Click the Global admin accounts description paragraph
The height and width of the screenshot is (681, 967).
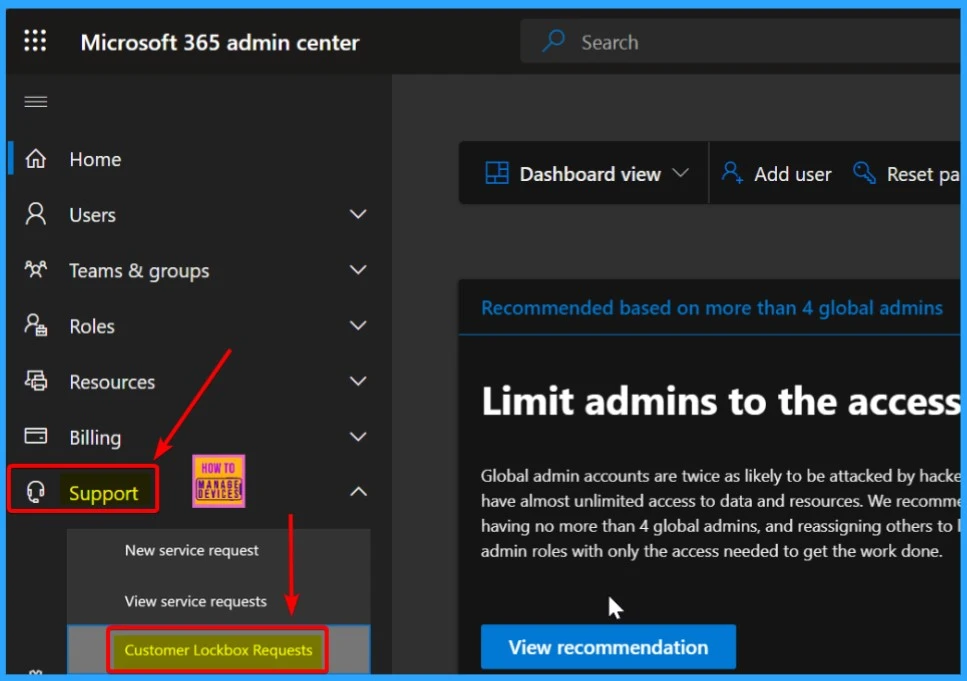pyautogui.click(x=720, y=513)
